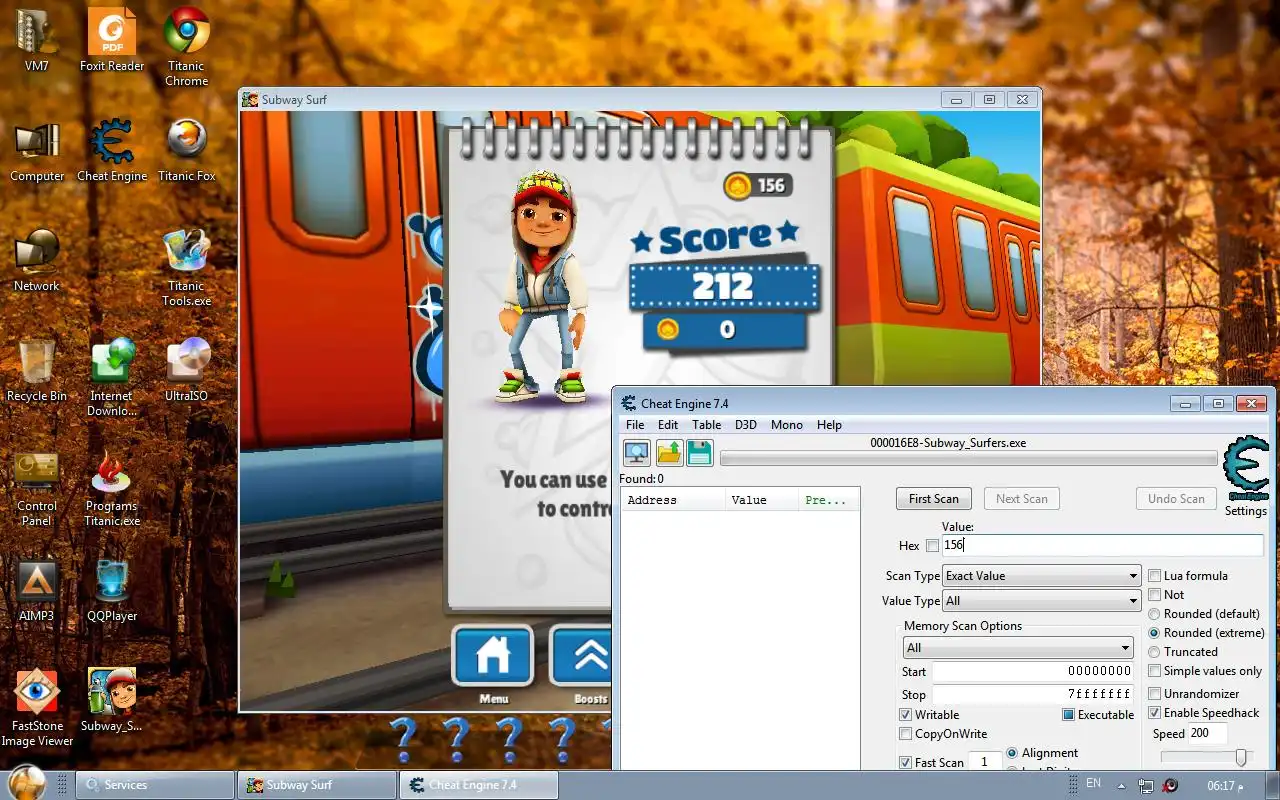Click the Services taskbar button
This screenshot has height=800, width=1280.
(154, 785)
